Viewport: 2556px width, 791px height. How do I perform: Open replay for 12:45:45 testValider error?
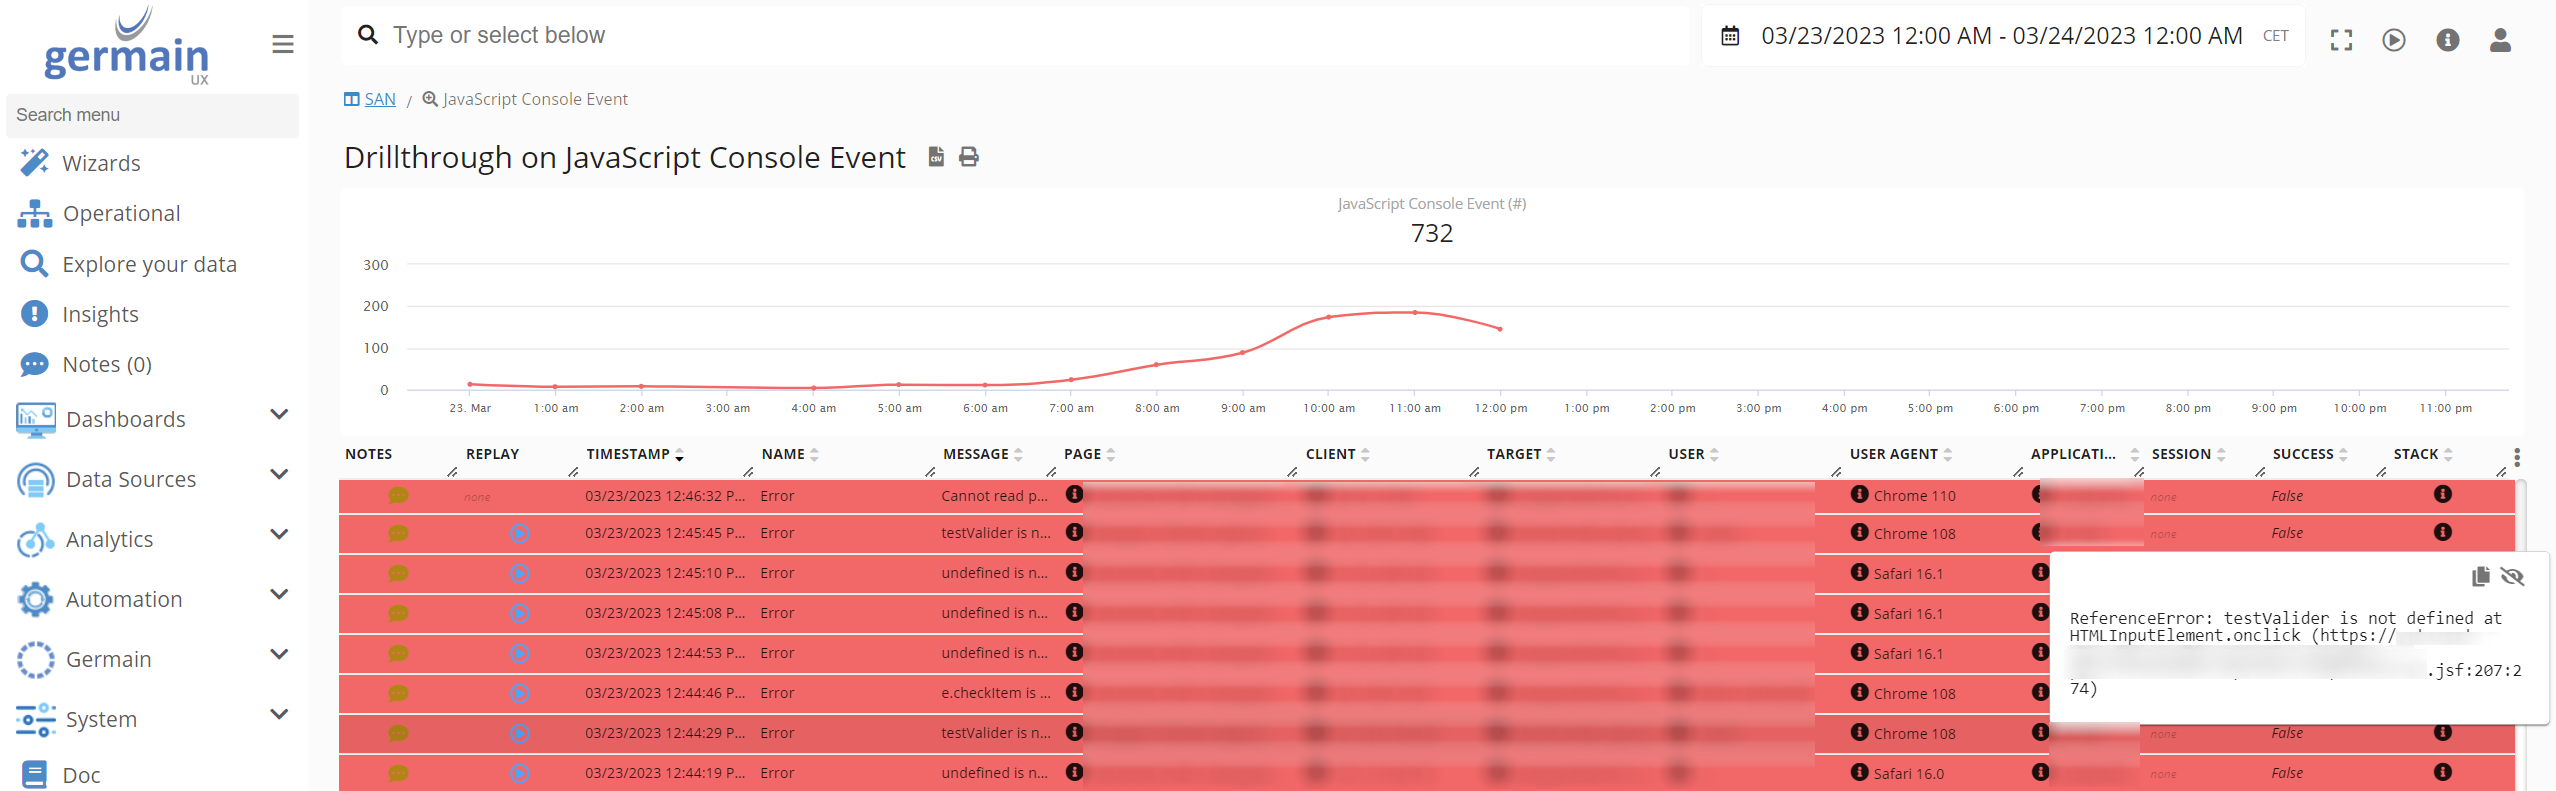click(x=519, y=534)
